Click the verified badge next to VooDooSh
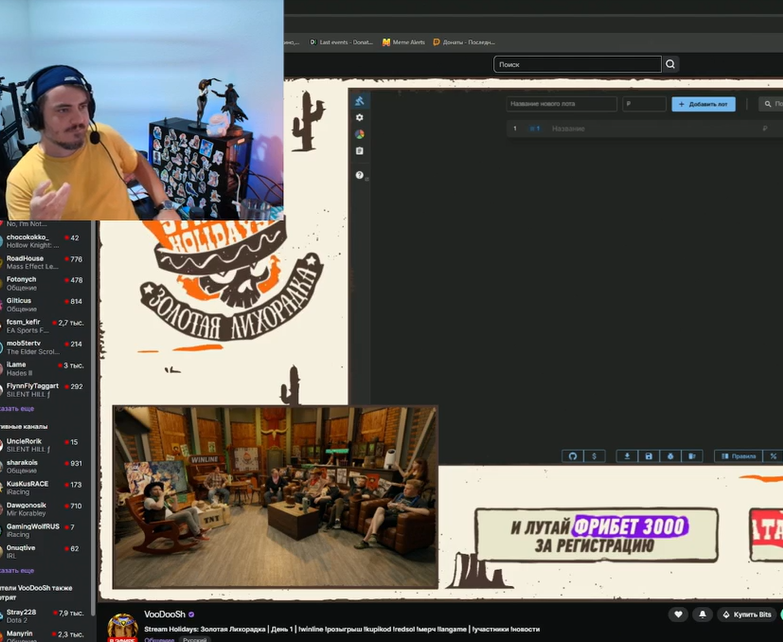The height and width of the screenshot is (642, 783). [x=191, y=615]
